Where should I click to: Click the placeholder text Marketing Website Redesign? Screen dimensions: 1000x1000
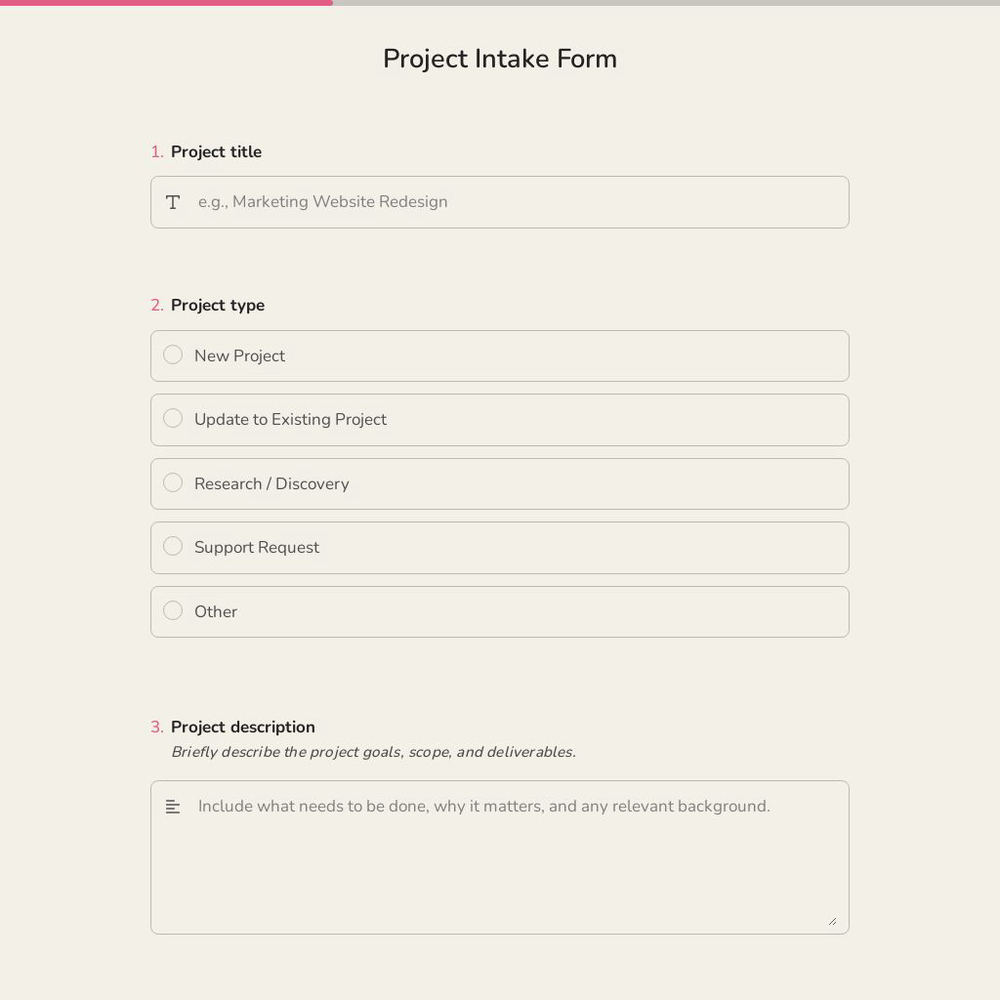(x=322, y=202)
